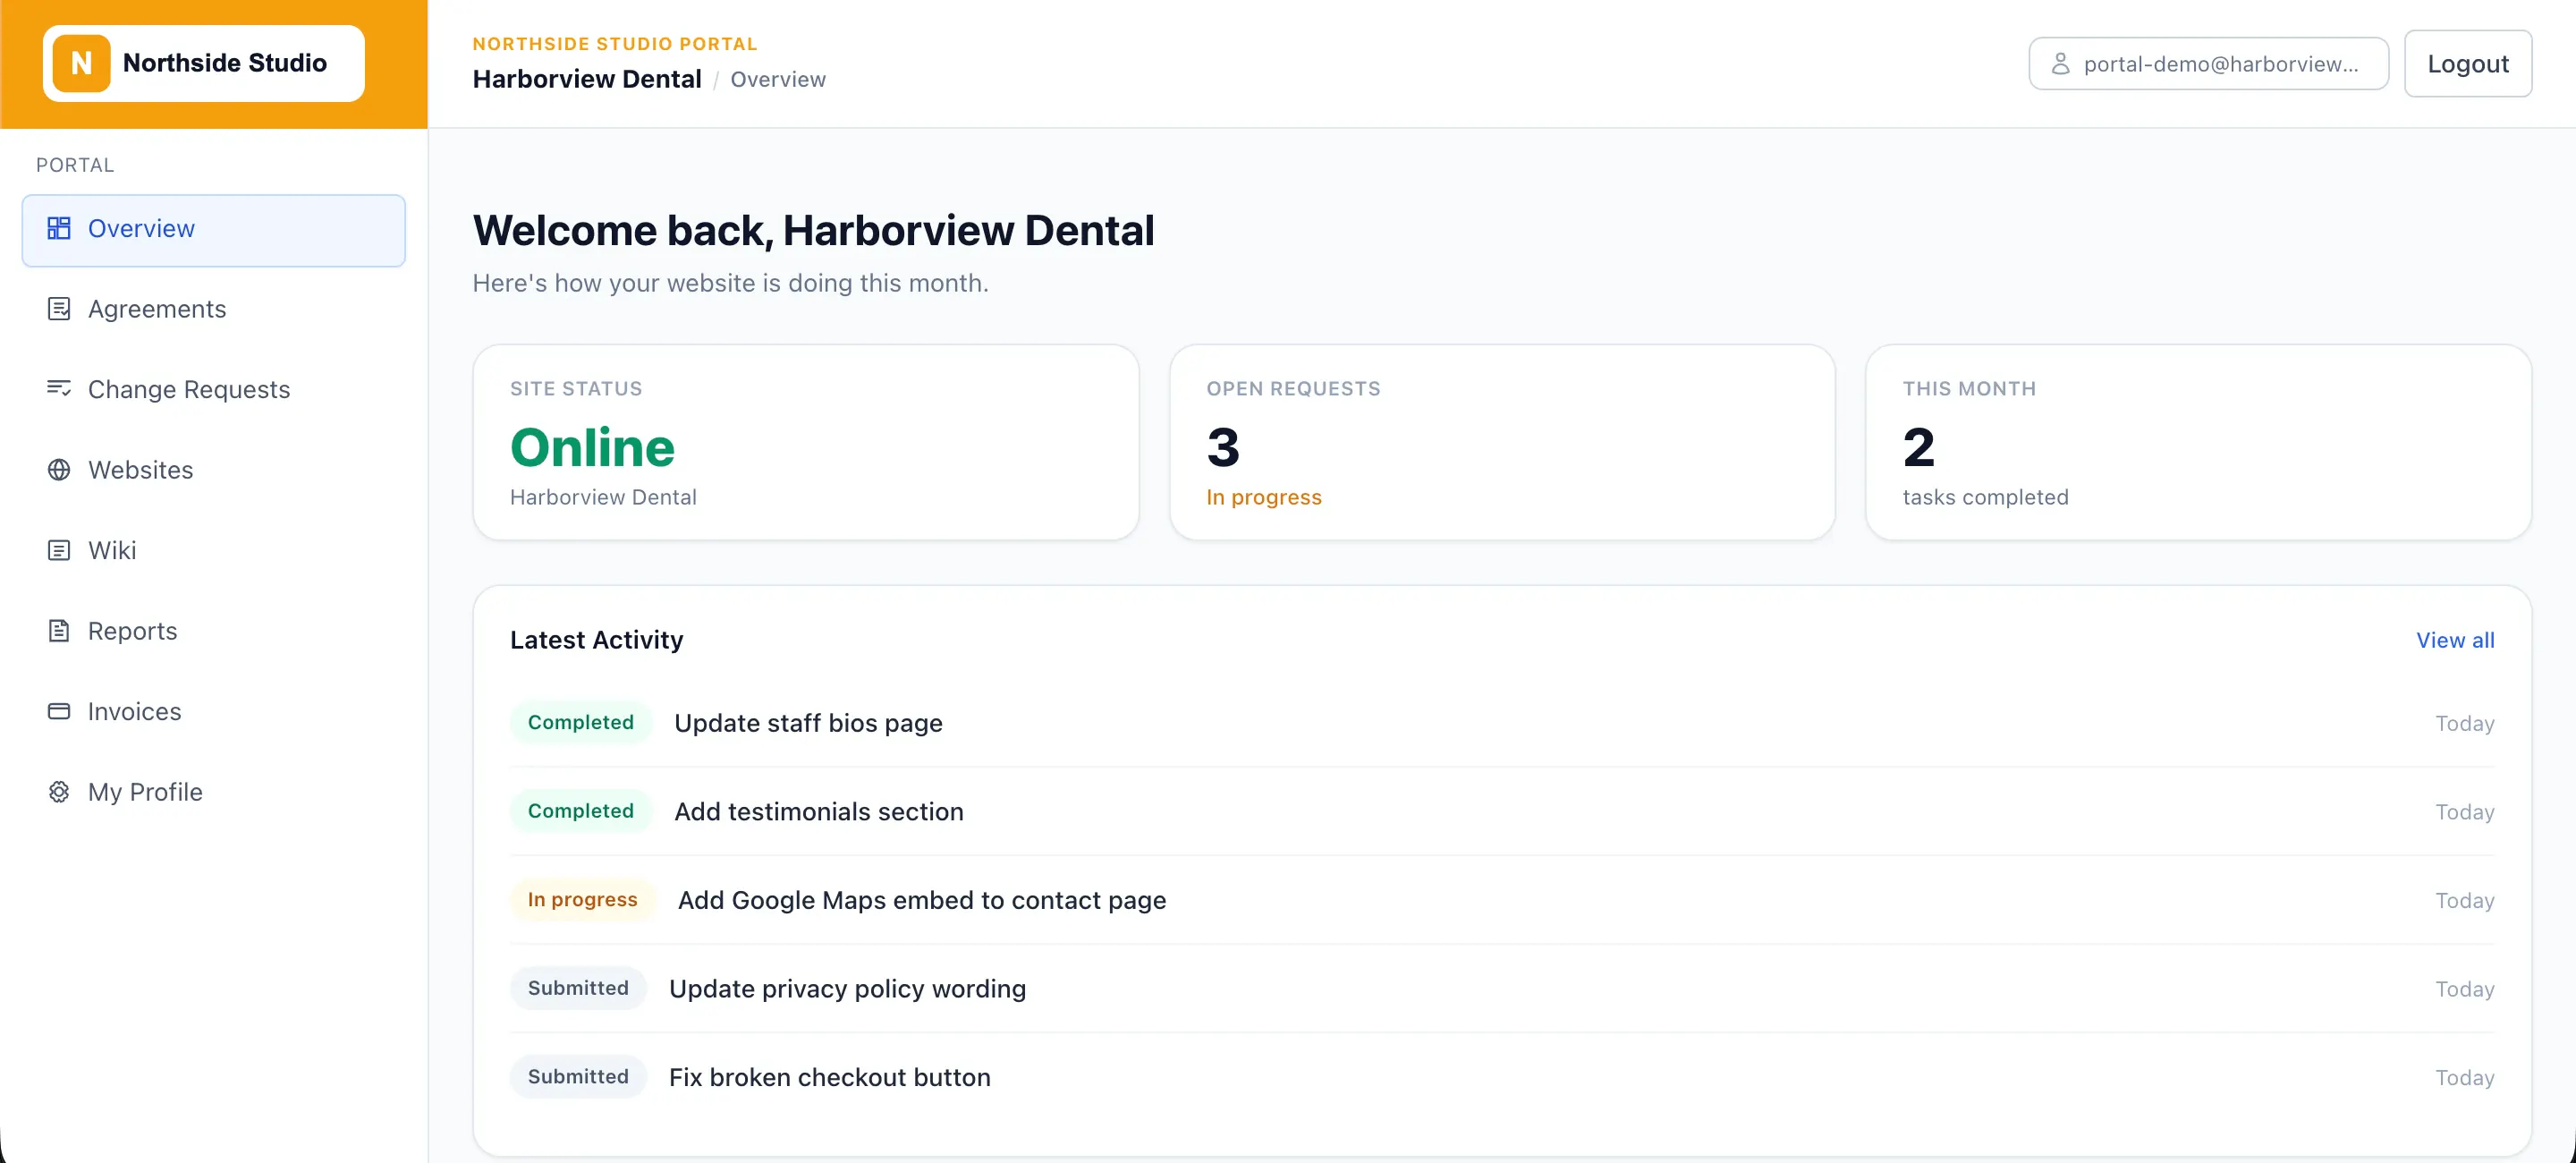Click Harborview Dental breadcrumb
The height and width of the screenshot is (1163, 2576).
coord(587,79)
